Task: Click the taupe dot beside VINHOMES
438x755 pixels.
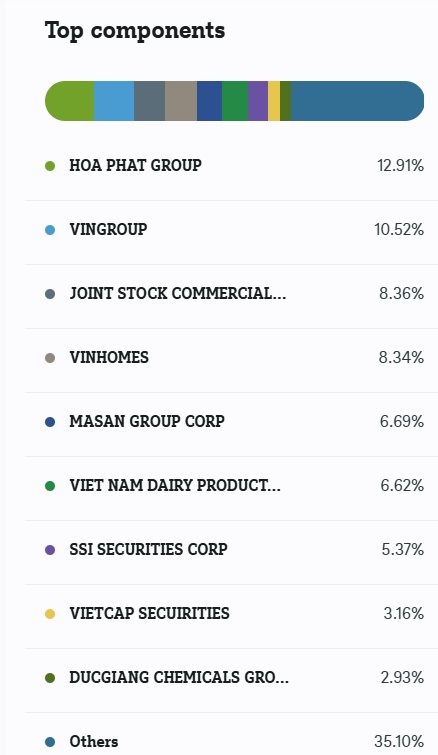Action: coord(50,358)
